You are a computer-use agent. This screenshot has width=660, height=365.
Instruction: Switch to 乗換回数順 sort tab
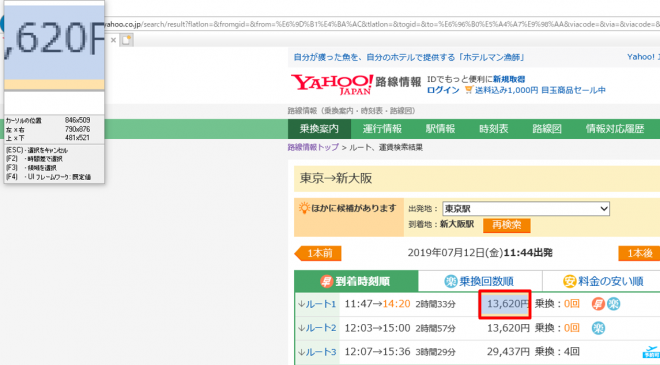pos(480,281)
